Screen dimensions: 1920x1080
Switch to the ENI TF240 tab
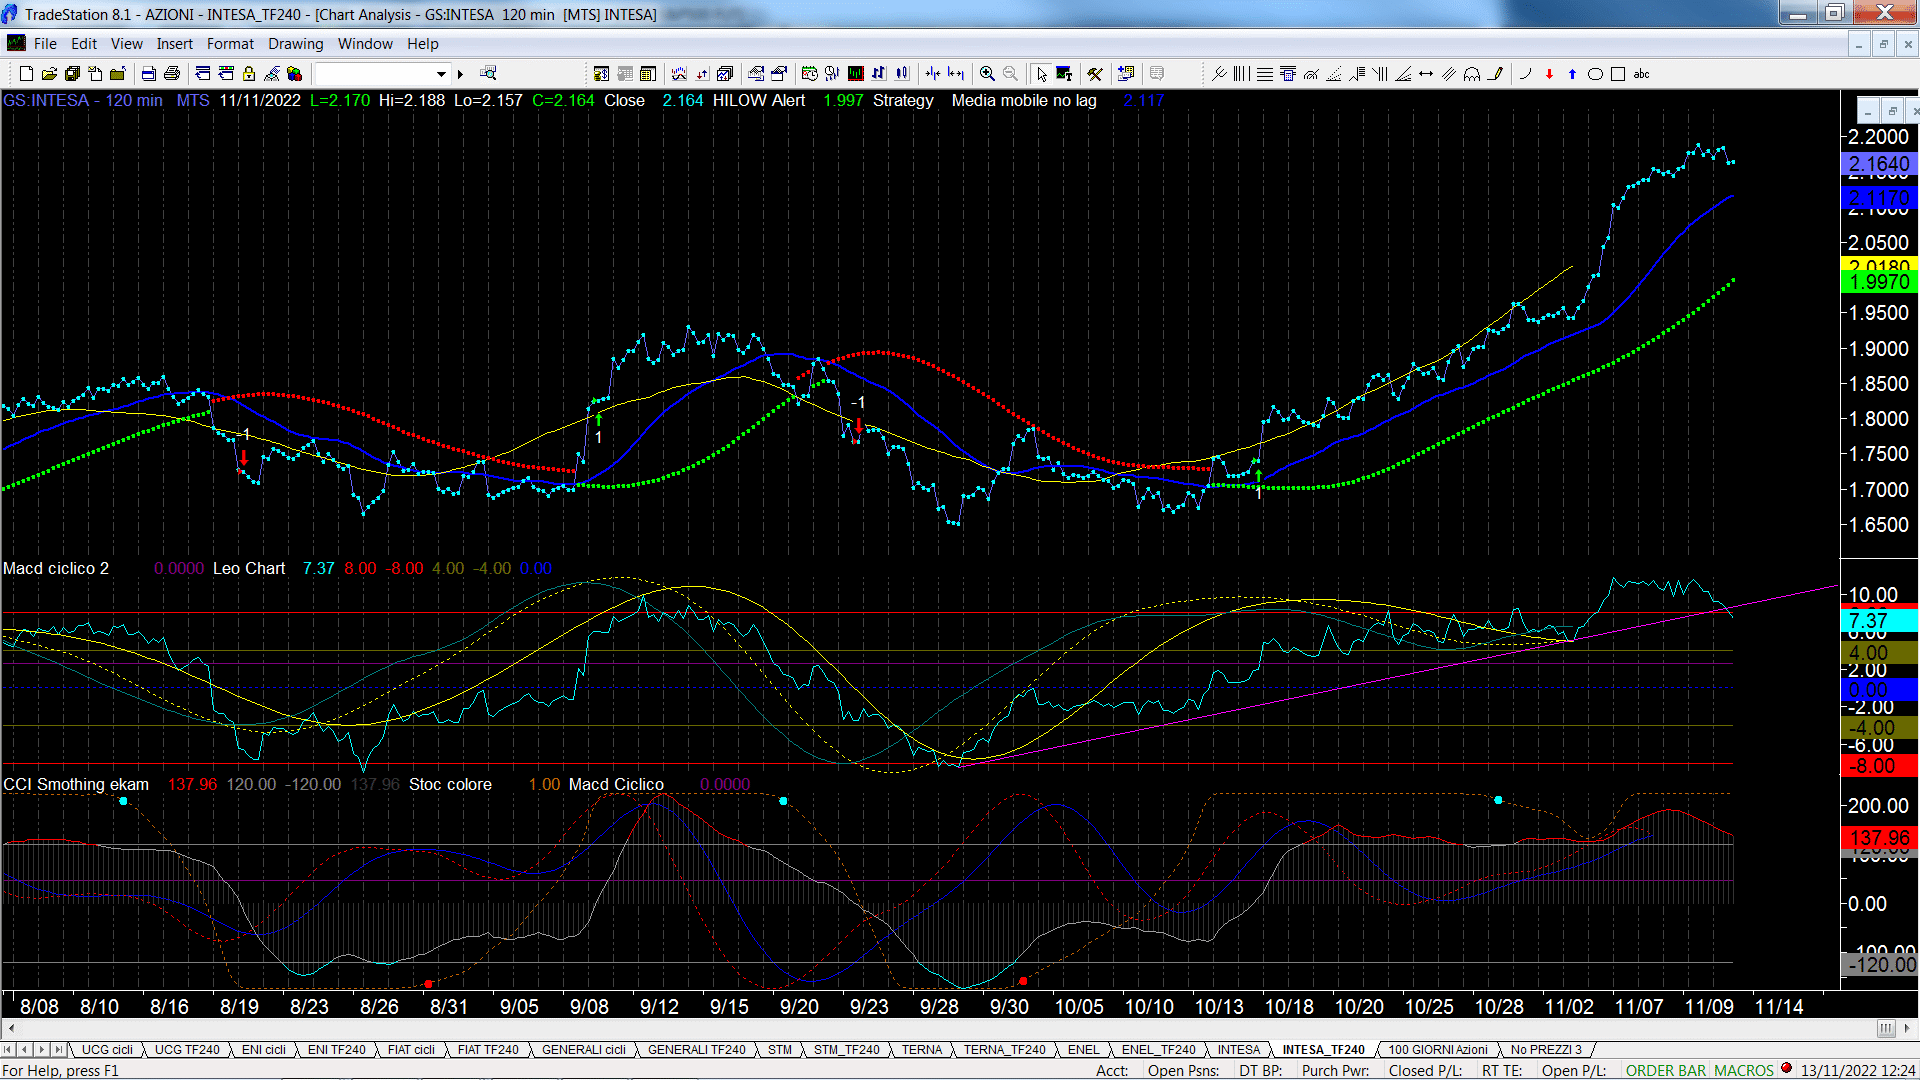(337, 1049)
